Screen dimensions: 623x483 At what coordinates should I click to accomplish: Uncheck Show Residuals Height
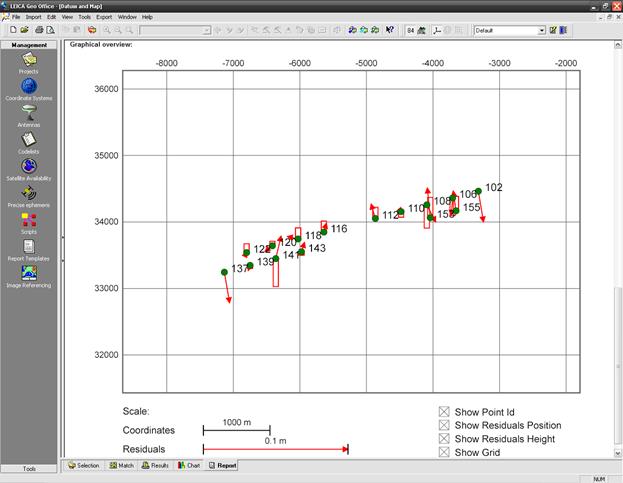coord(444,439)
